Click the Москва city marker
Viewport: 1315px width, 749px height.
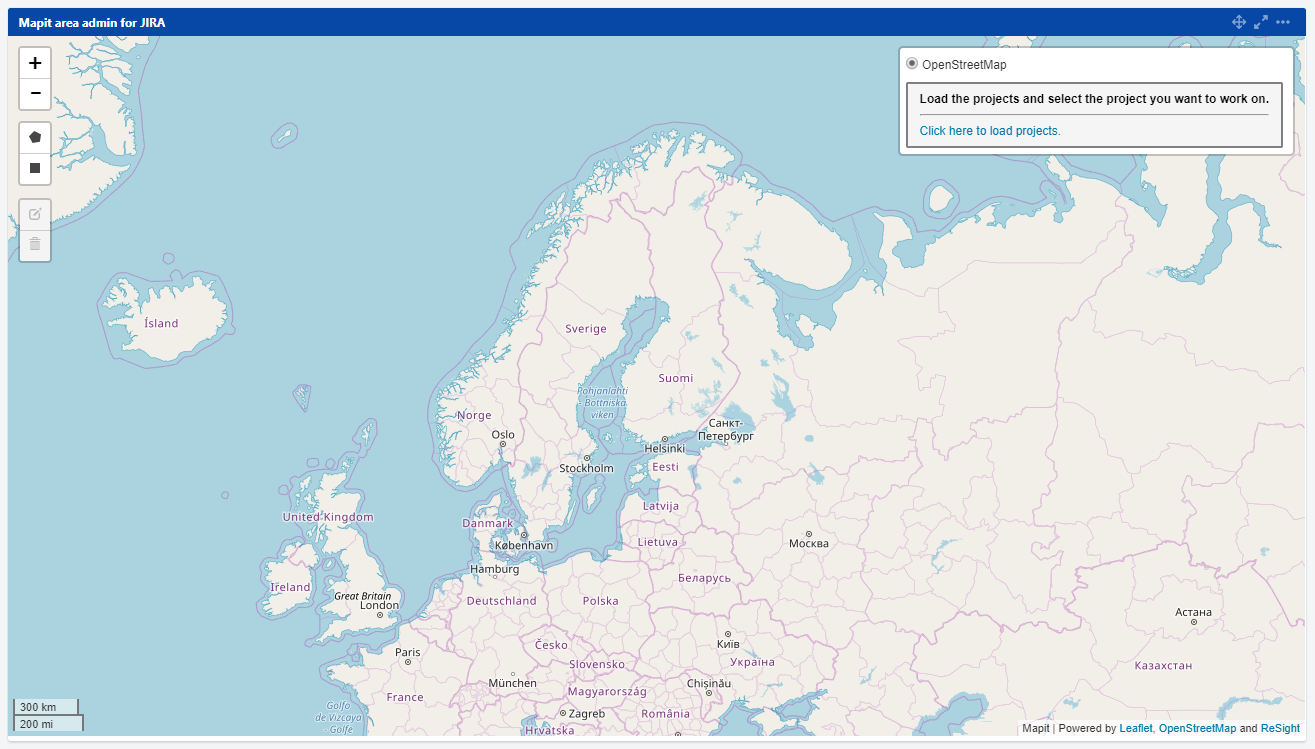pos(809,534)
